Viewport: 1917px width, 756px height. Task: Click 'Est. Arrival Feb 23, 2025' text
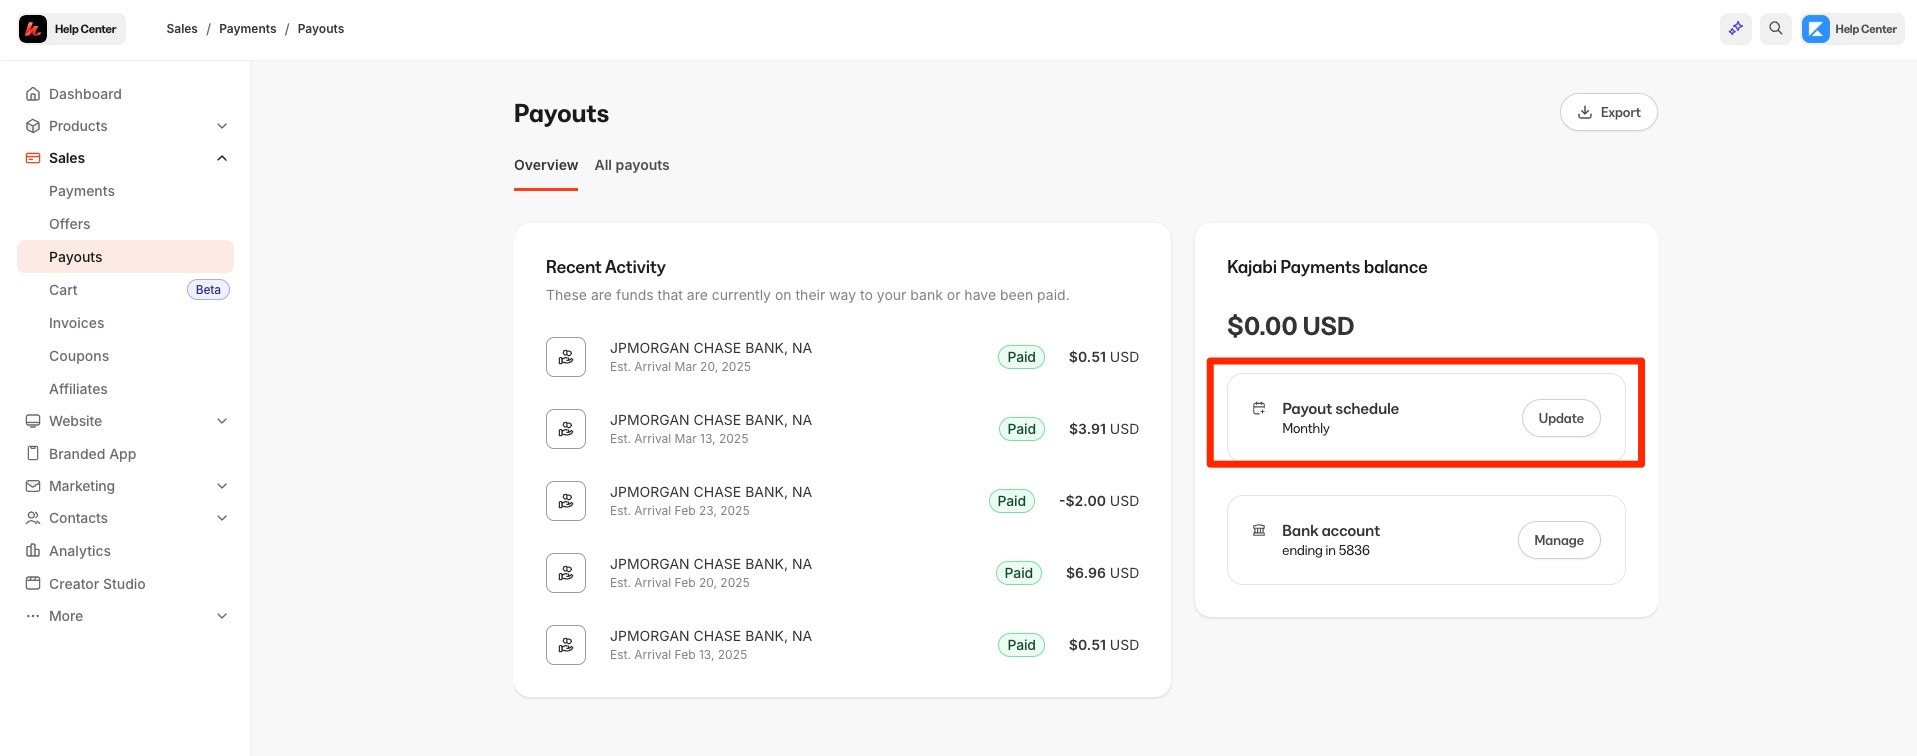click(x=680, y=511)
